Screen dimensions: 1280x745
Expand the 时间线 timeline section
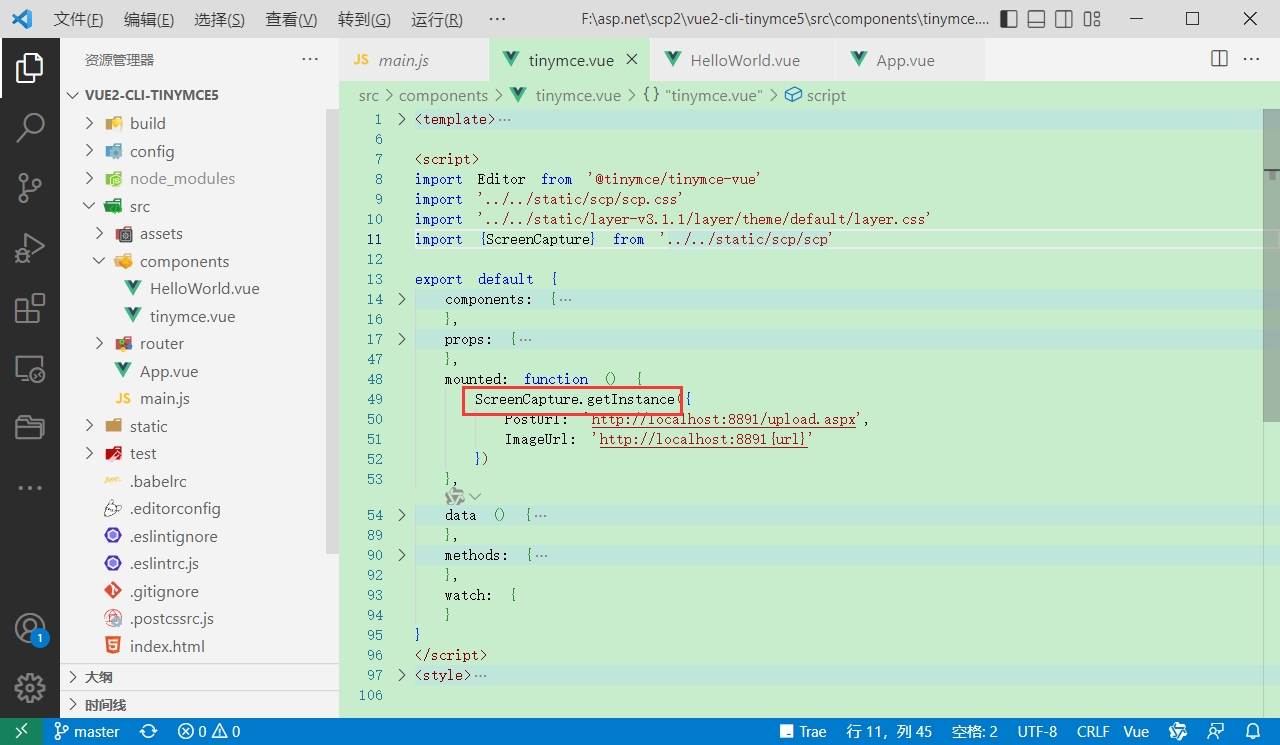click(x=199, y=704)
